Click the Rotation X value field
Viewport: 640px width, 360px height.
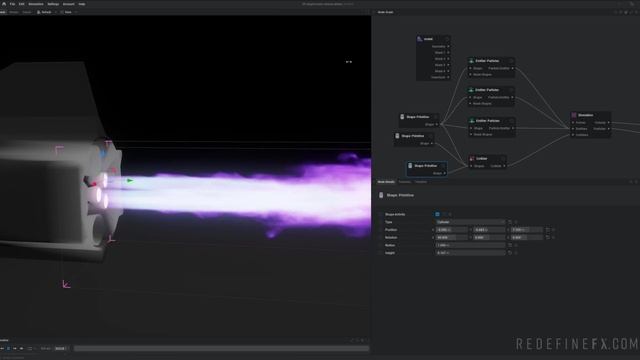click(451, 237)
